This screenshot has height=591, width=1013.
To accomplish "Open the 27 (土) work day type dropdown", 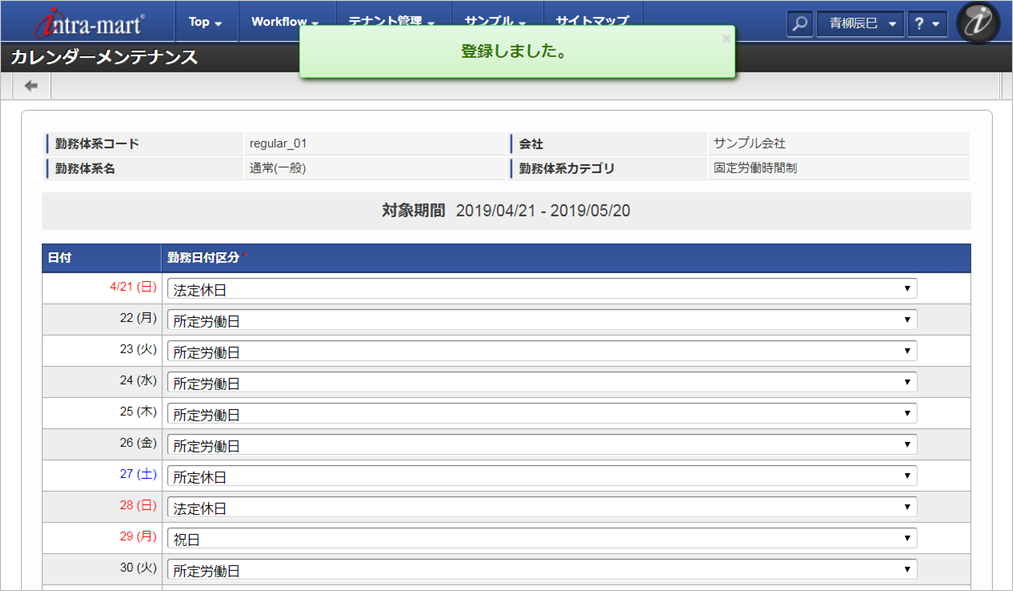I will [x=542, y=476].
